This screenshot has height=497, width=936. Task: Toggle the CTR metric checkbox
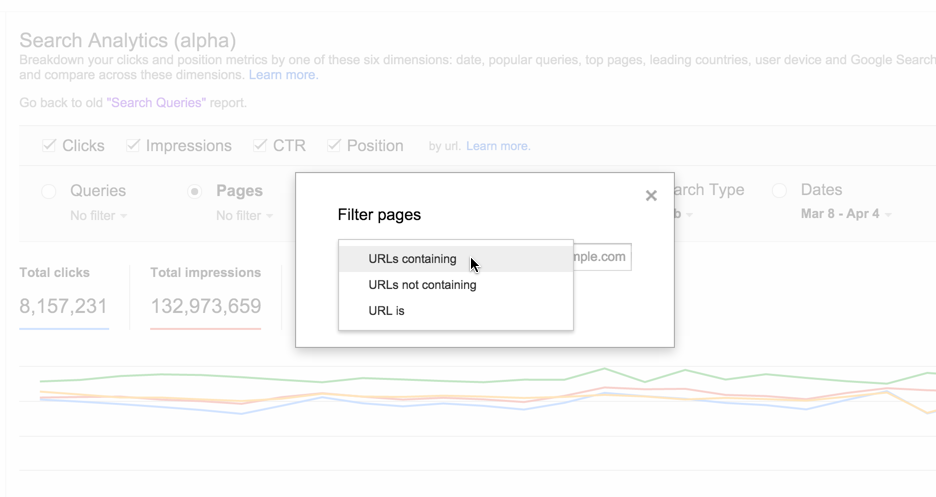pyautogui.click(x=260, y=146)
